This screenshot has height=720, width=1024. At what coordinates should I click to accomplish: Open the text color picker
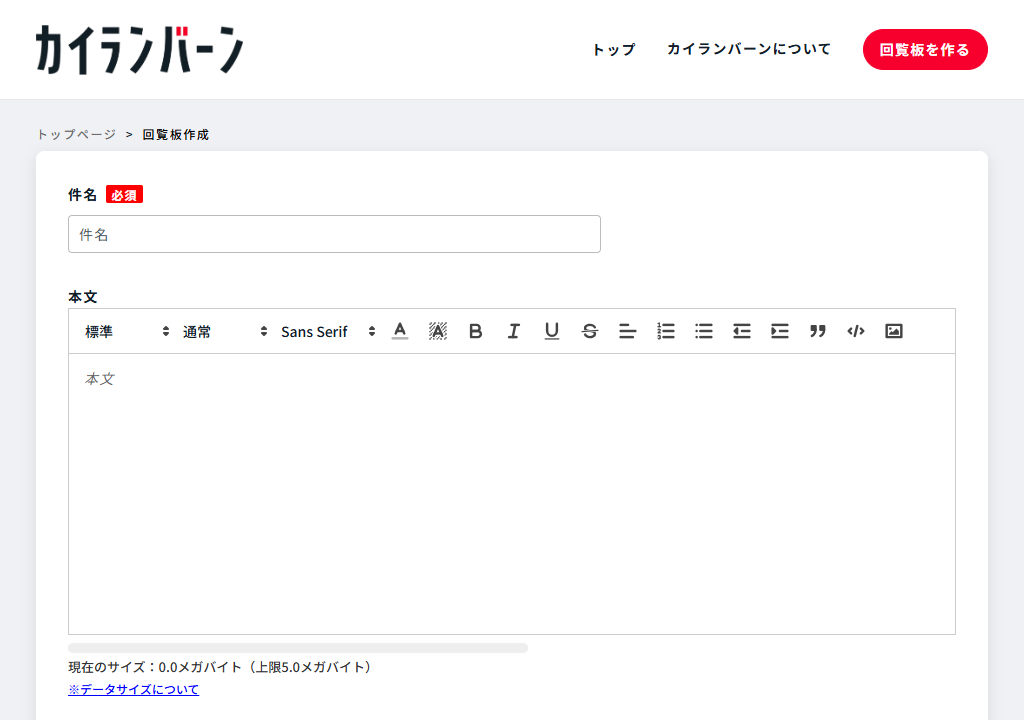[x=400, y=331]
